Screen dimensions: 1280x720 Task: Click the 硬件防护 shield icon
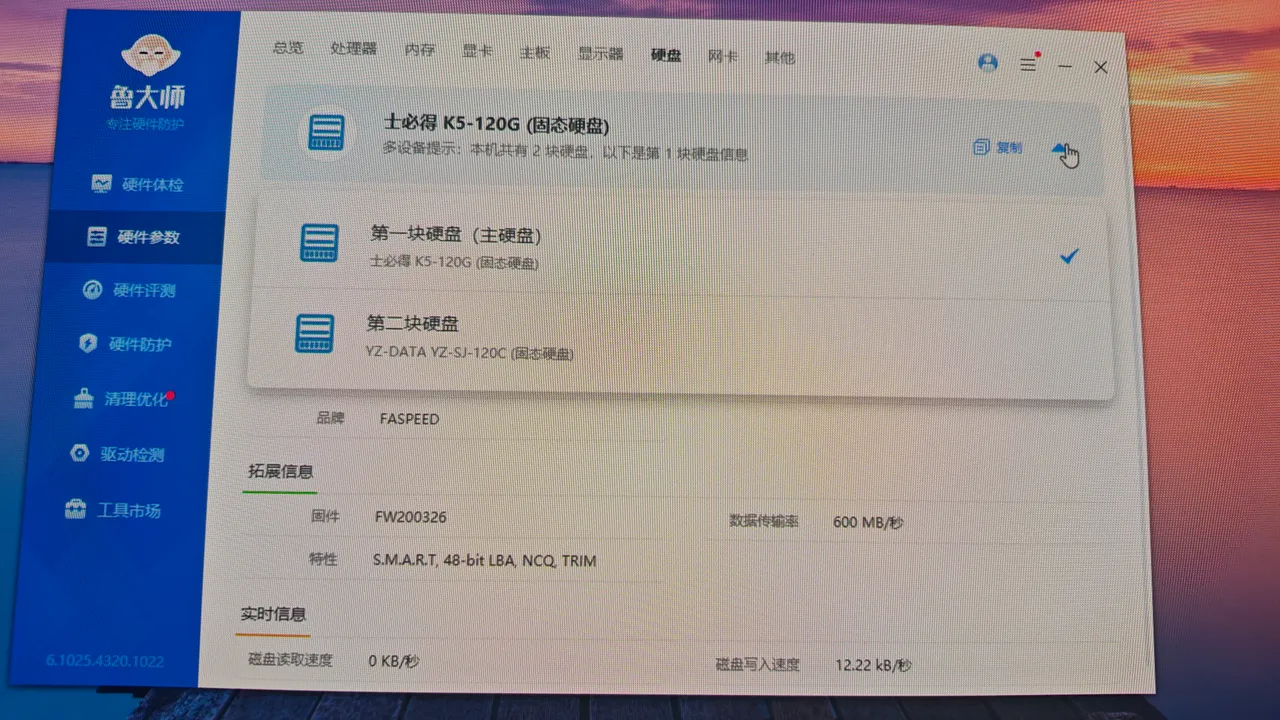point(89,344)
